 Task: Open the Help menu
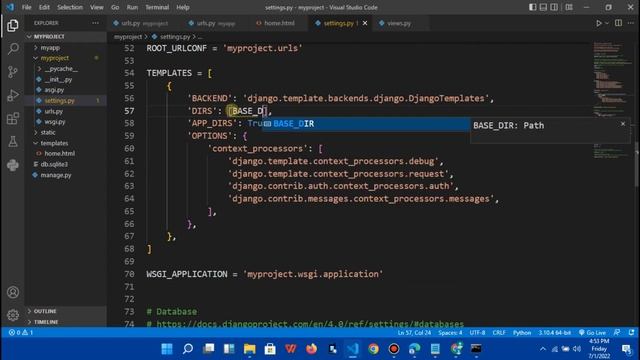182,7
